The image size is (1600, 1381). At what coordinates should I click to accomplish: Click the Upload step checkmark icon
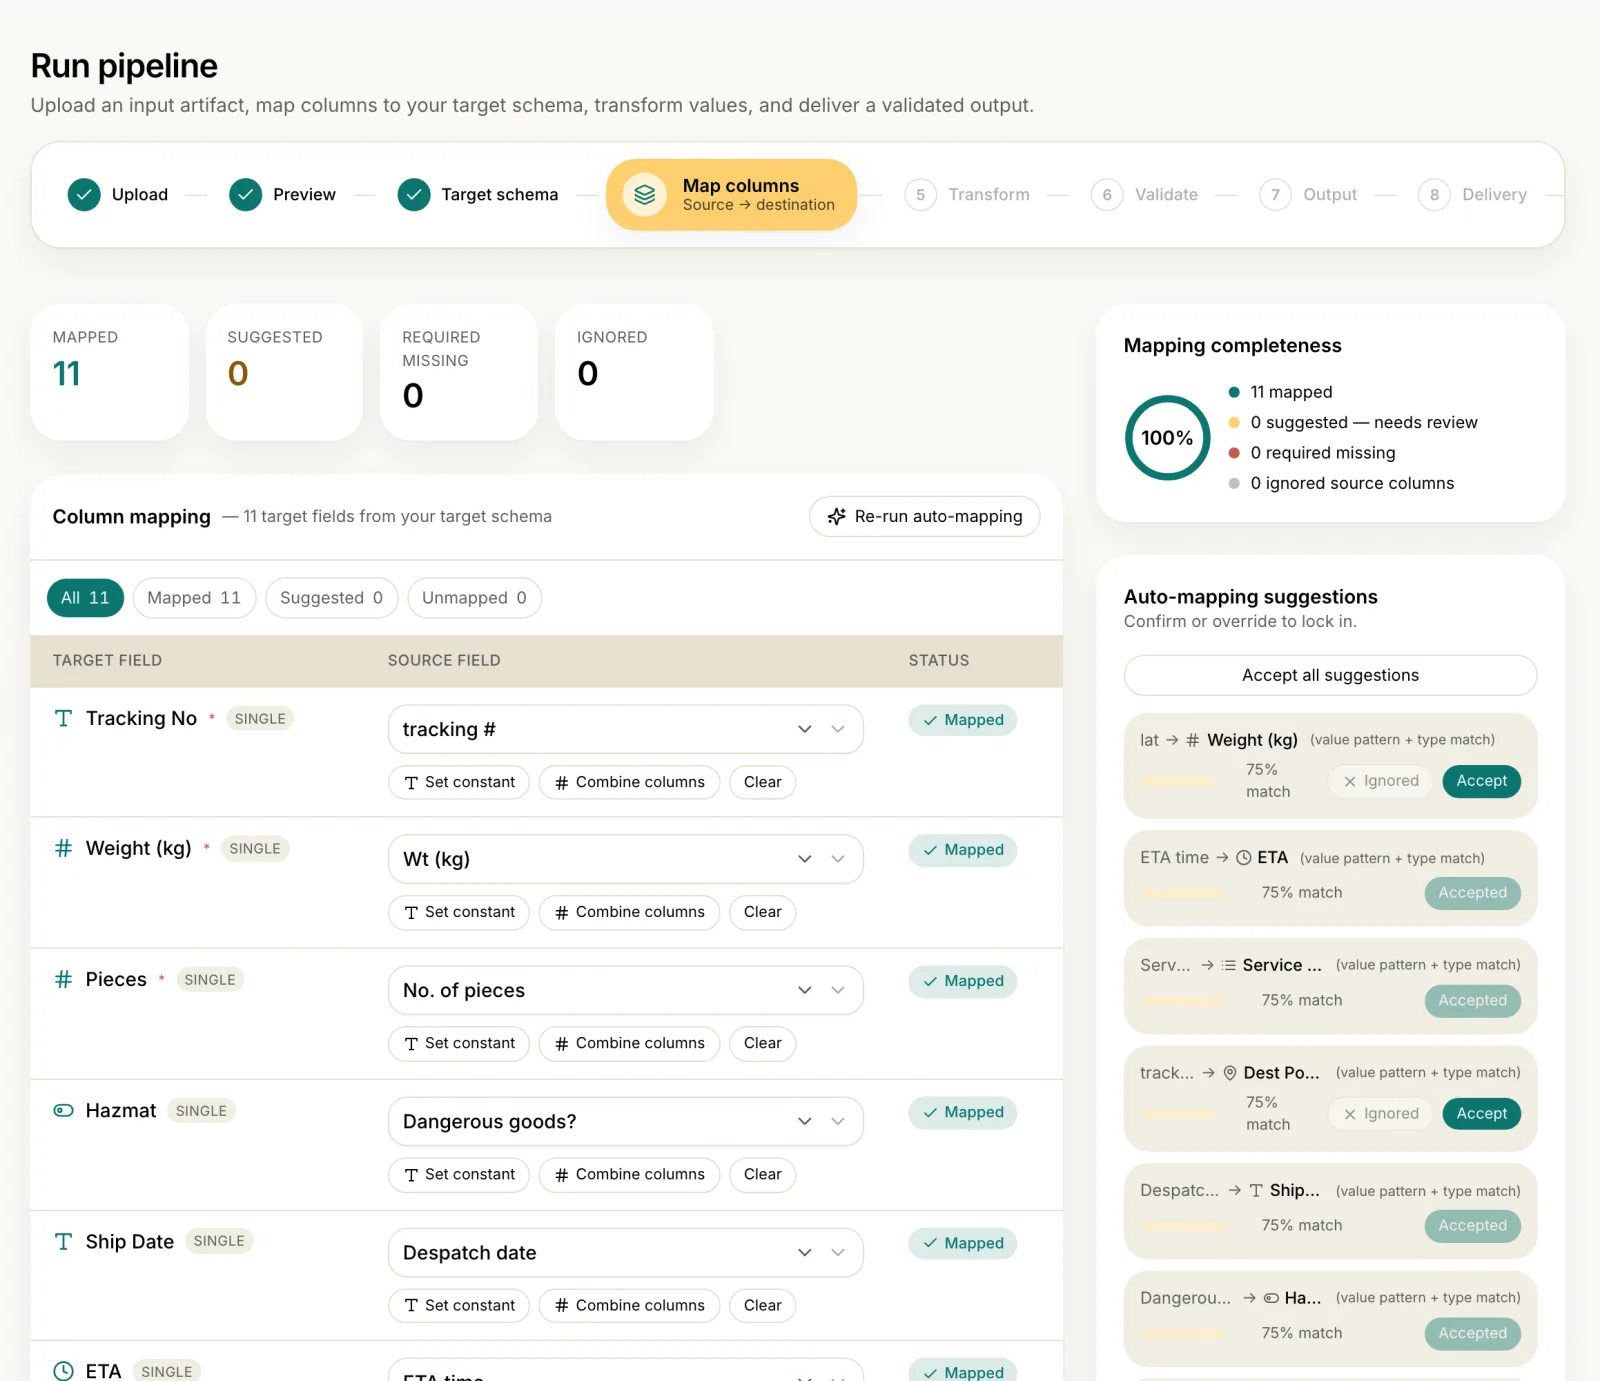click(84, 195)
